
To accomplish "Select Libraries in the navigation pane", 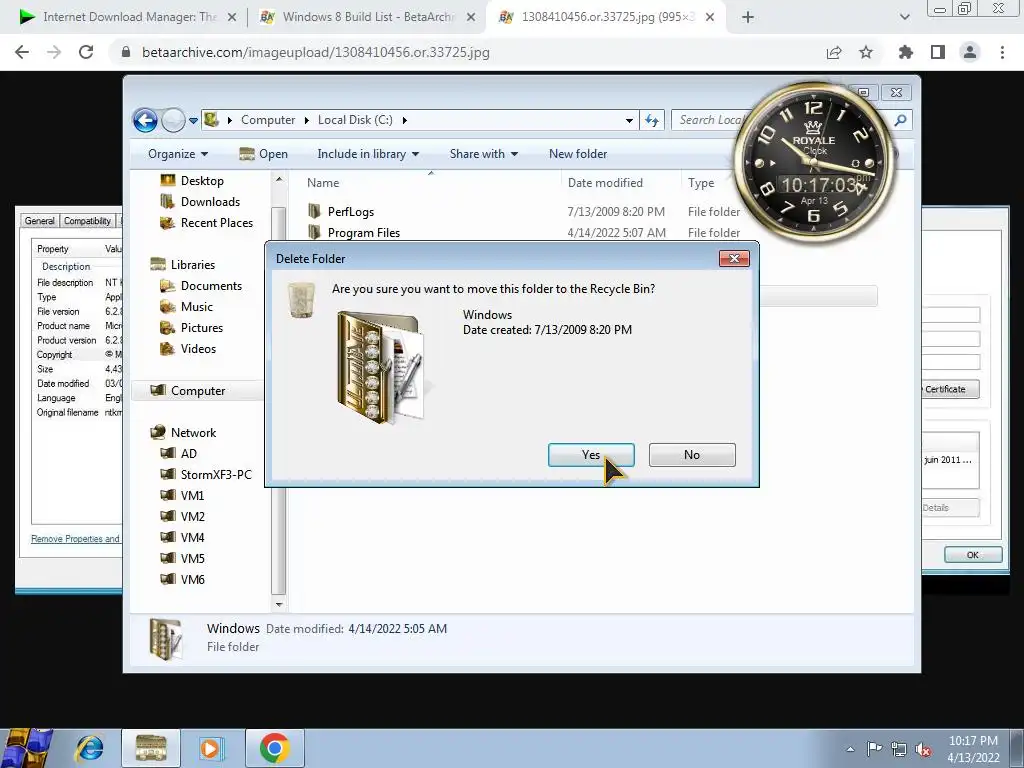I will point(193,264).
